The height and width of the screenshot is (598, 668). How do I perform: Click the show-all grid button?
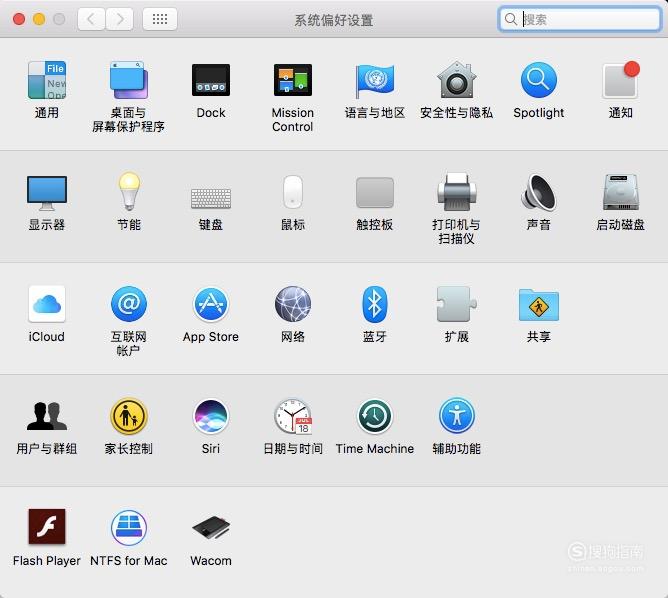(160, 19)
